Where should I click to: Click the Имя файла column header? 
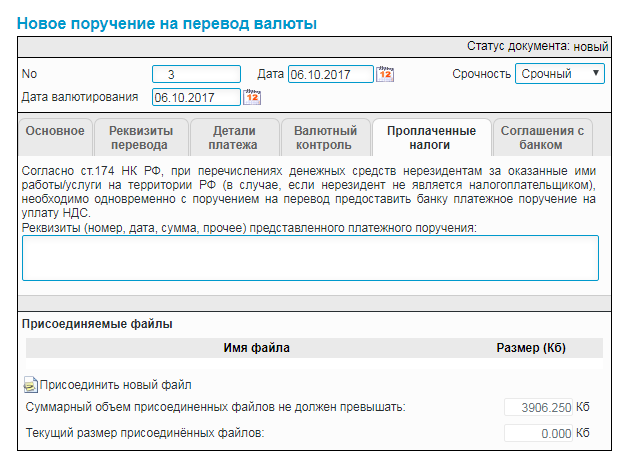(x=257, y=348)
